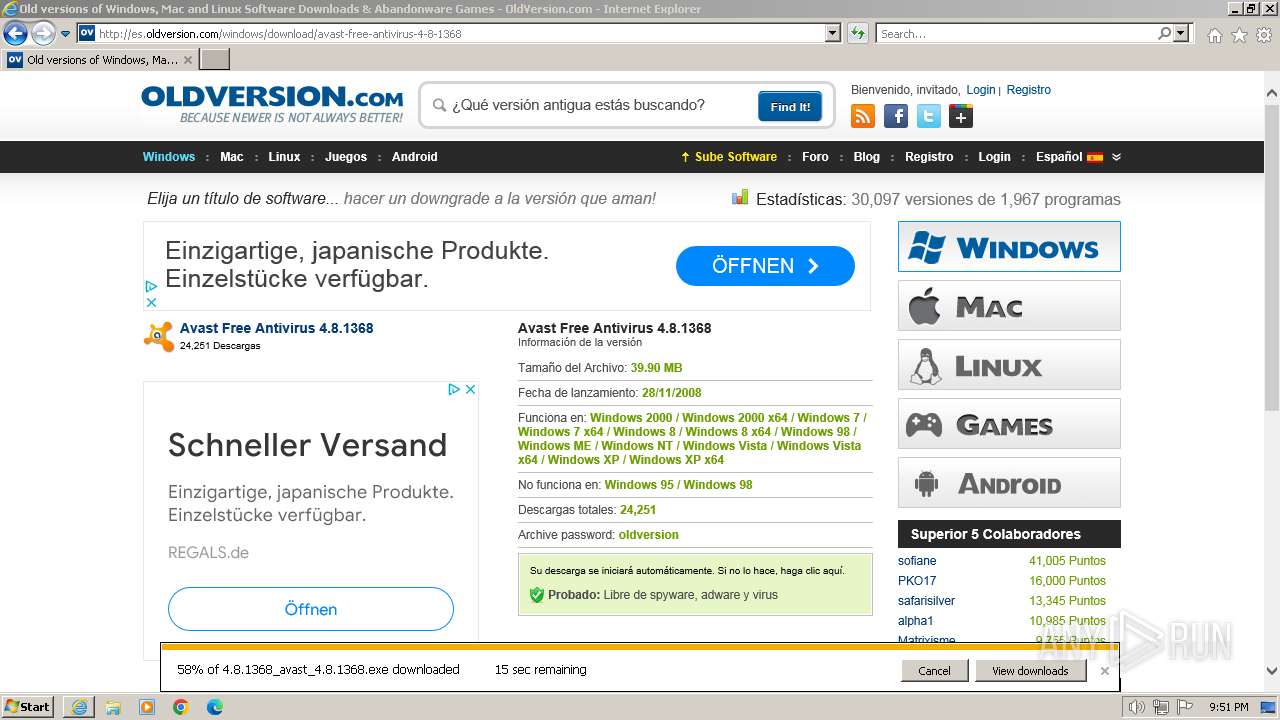The image size is (1280, 720).
Task: Click Sube Software in navigation bar
Action: [729, 157]
